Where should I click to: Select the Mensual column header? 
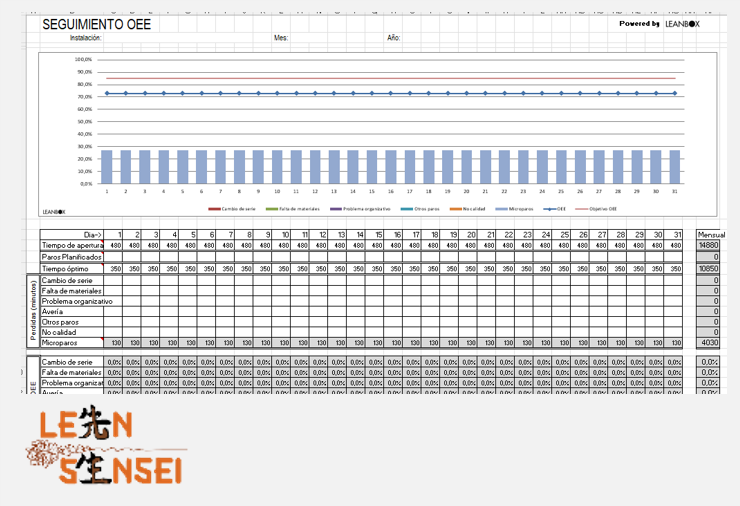(709, 234)
